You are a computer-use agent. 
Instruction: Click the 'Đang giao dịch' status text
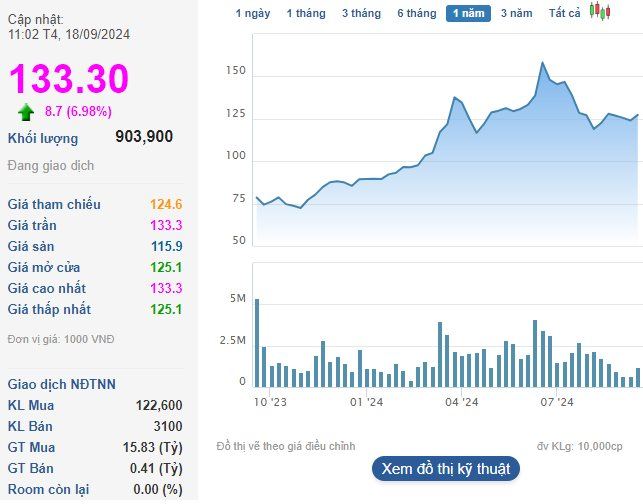click(51, 165)
